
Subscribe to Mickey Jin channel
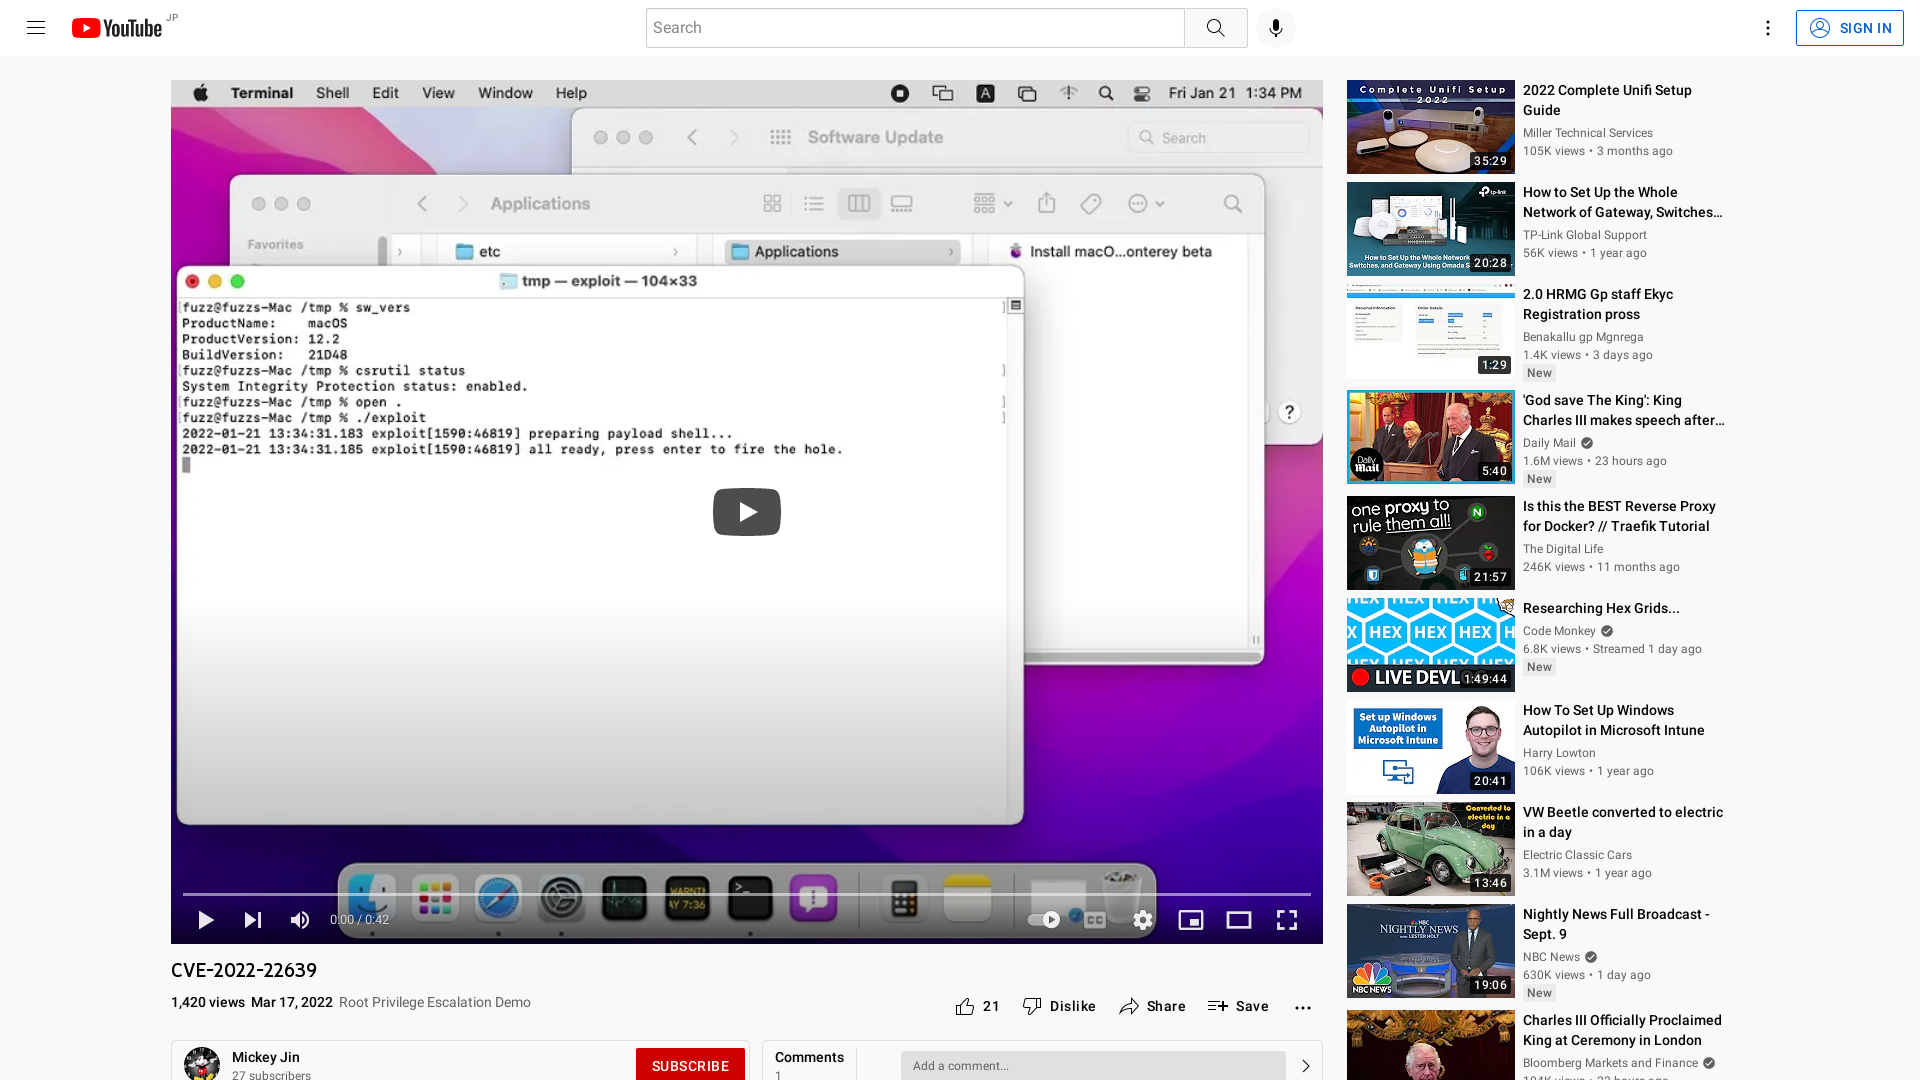coord(690,1065)
